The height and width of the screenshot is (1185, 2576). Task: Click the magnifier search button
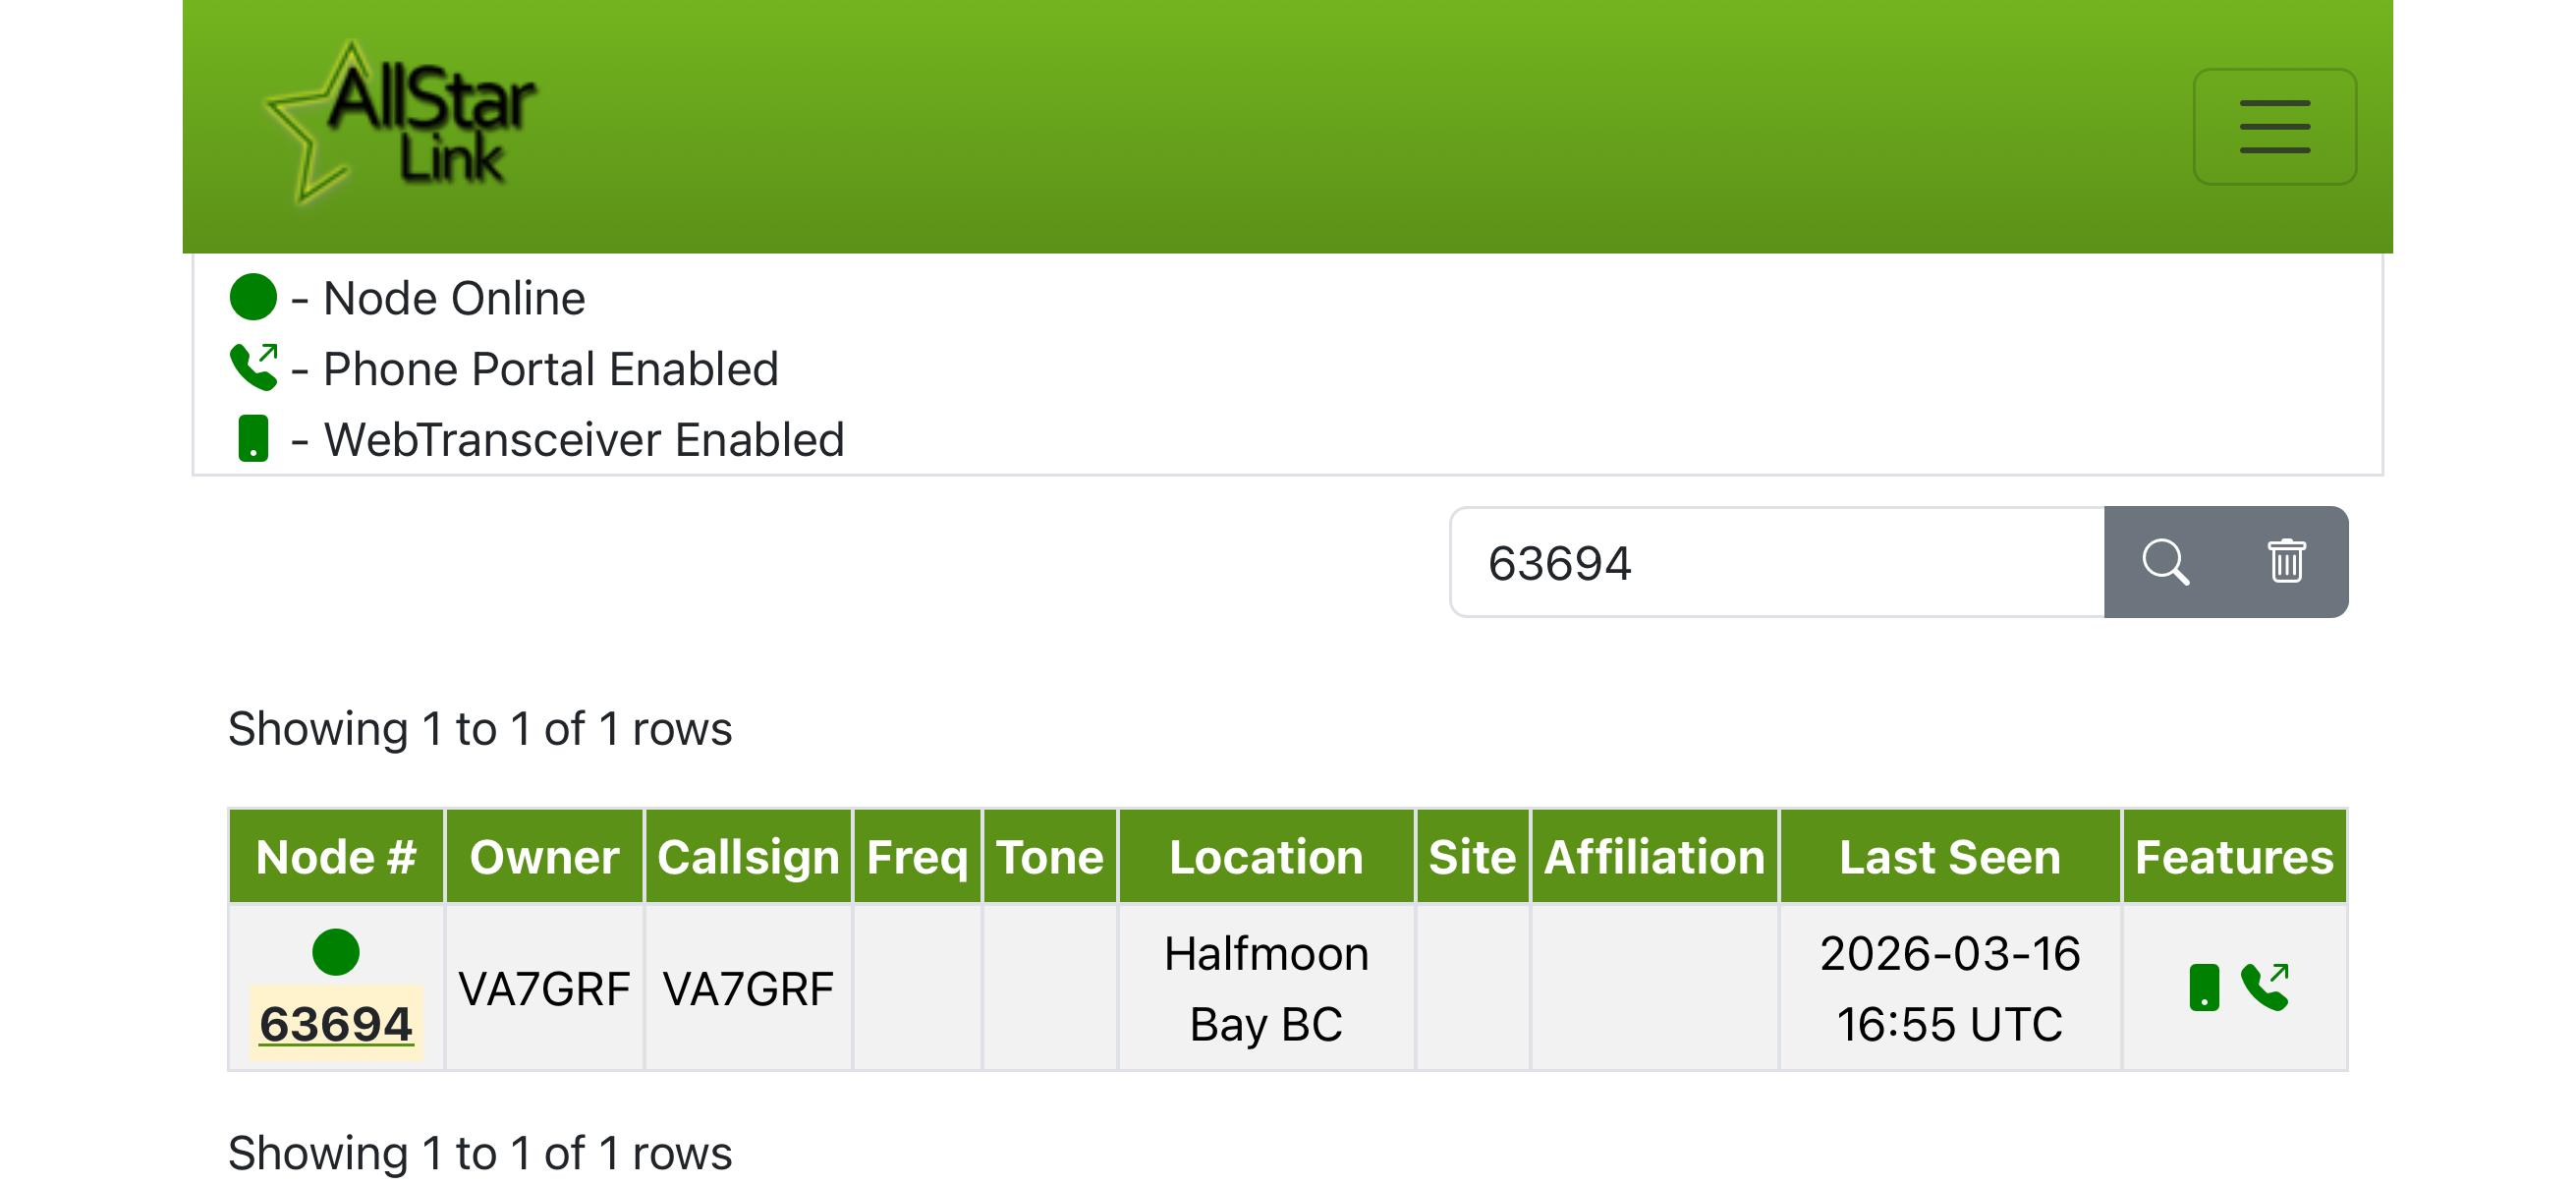tap(2165, 562)
